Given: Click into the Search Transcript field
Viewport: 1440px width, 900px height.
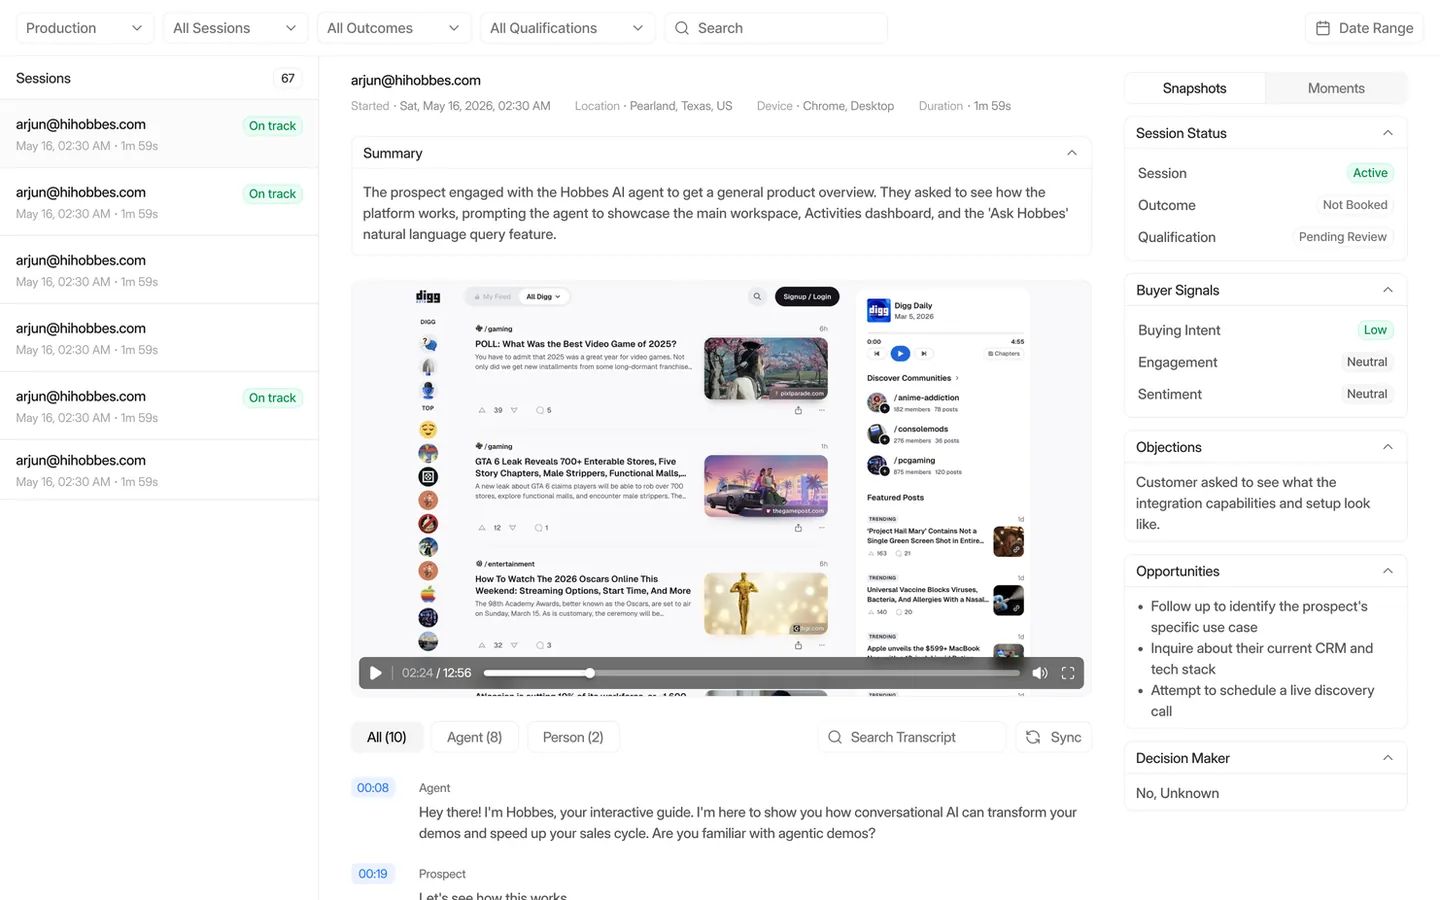Looking at the screenshot, I should pos(912,737).
